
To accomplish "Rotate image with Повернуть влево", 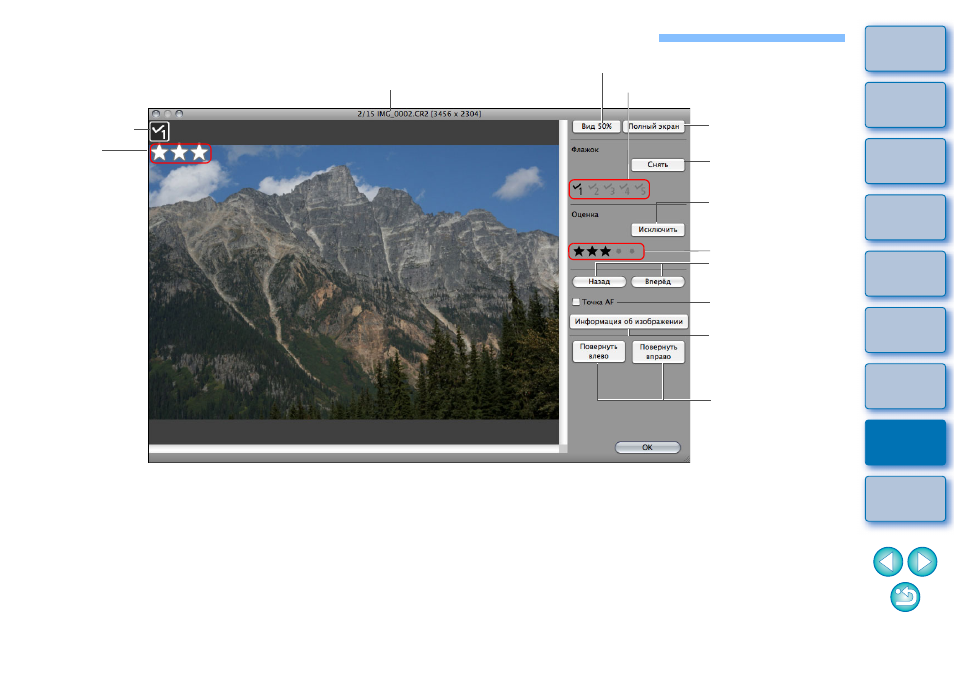I will [x=599, y=352].
